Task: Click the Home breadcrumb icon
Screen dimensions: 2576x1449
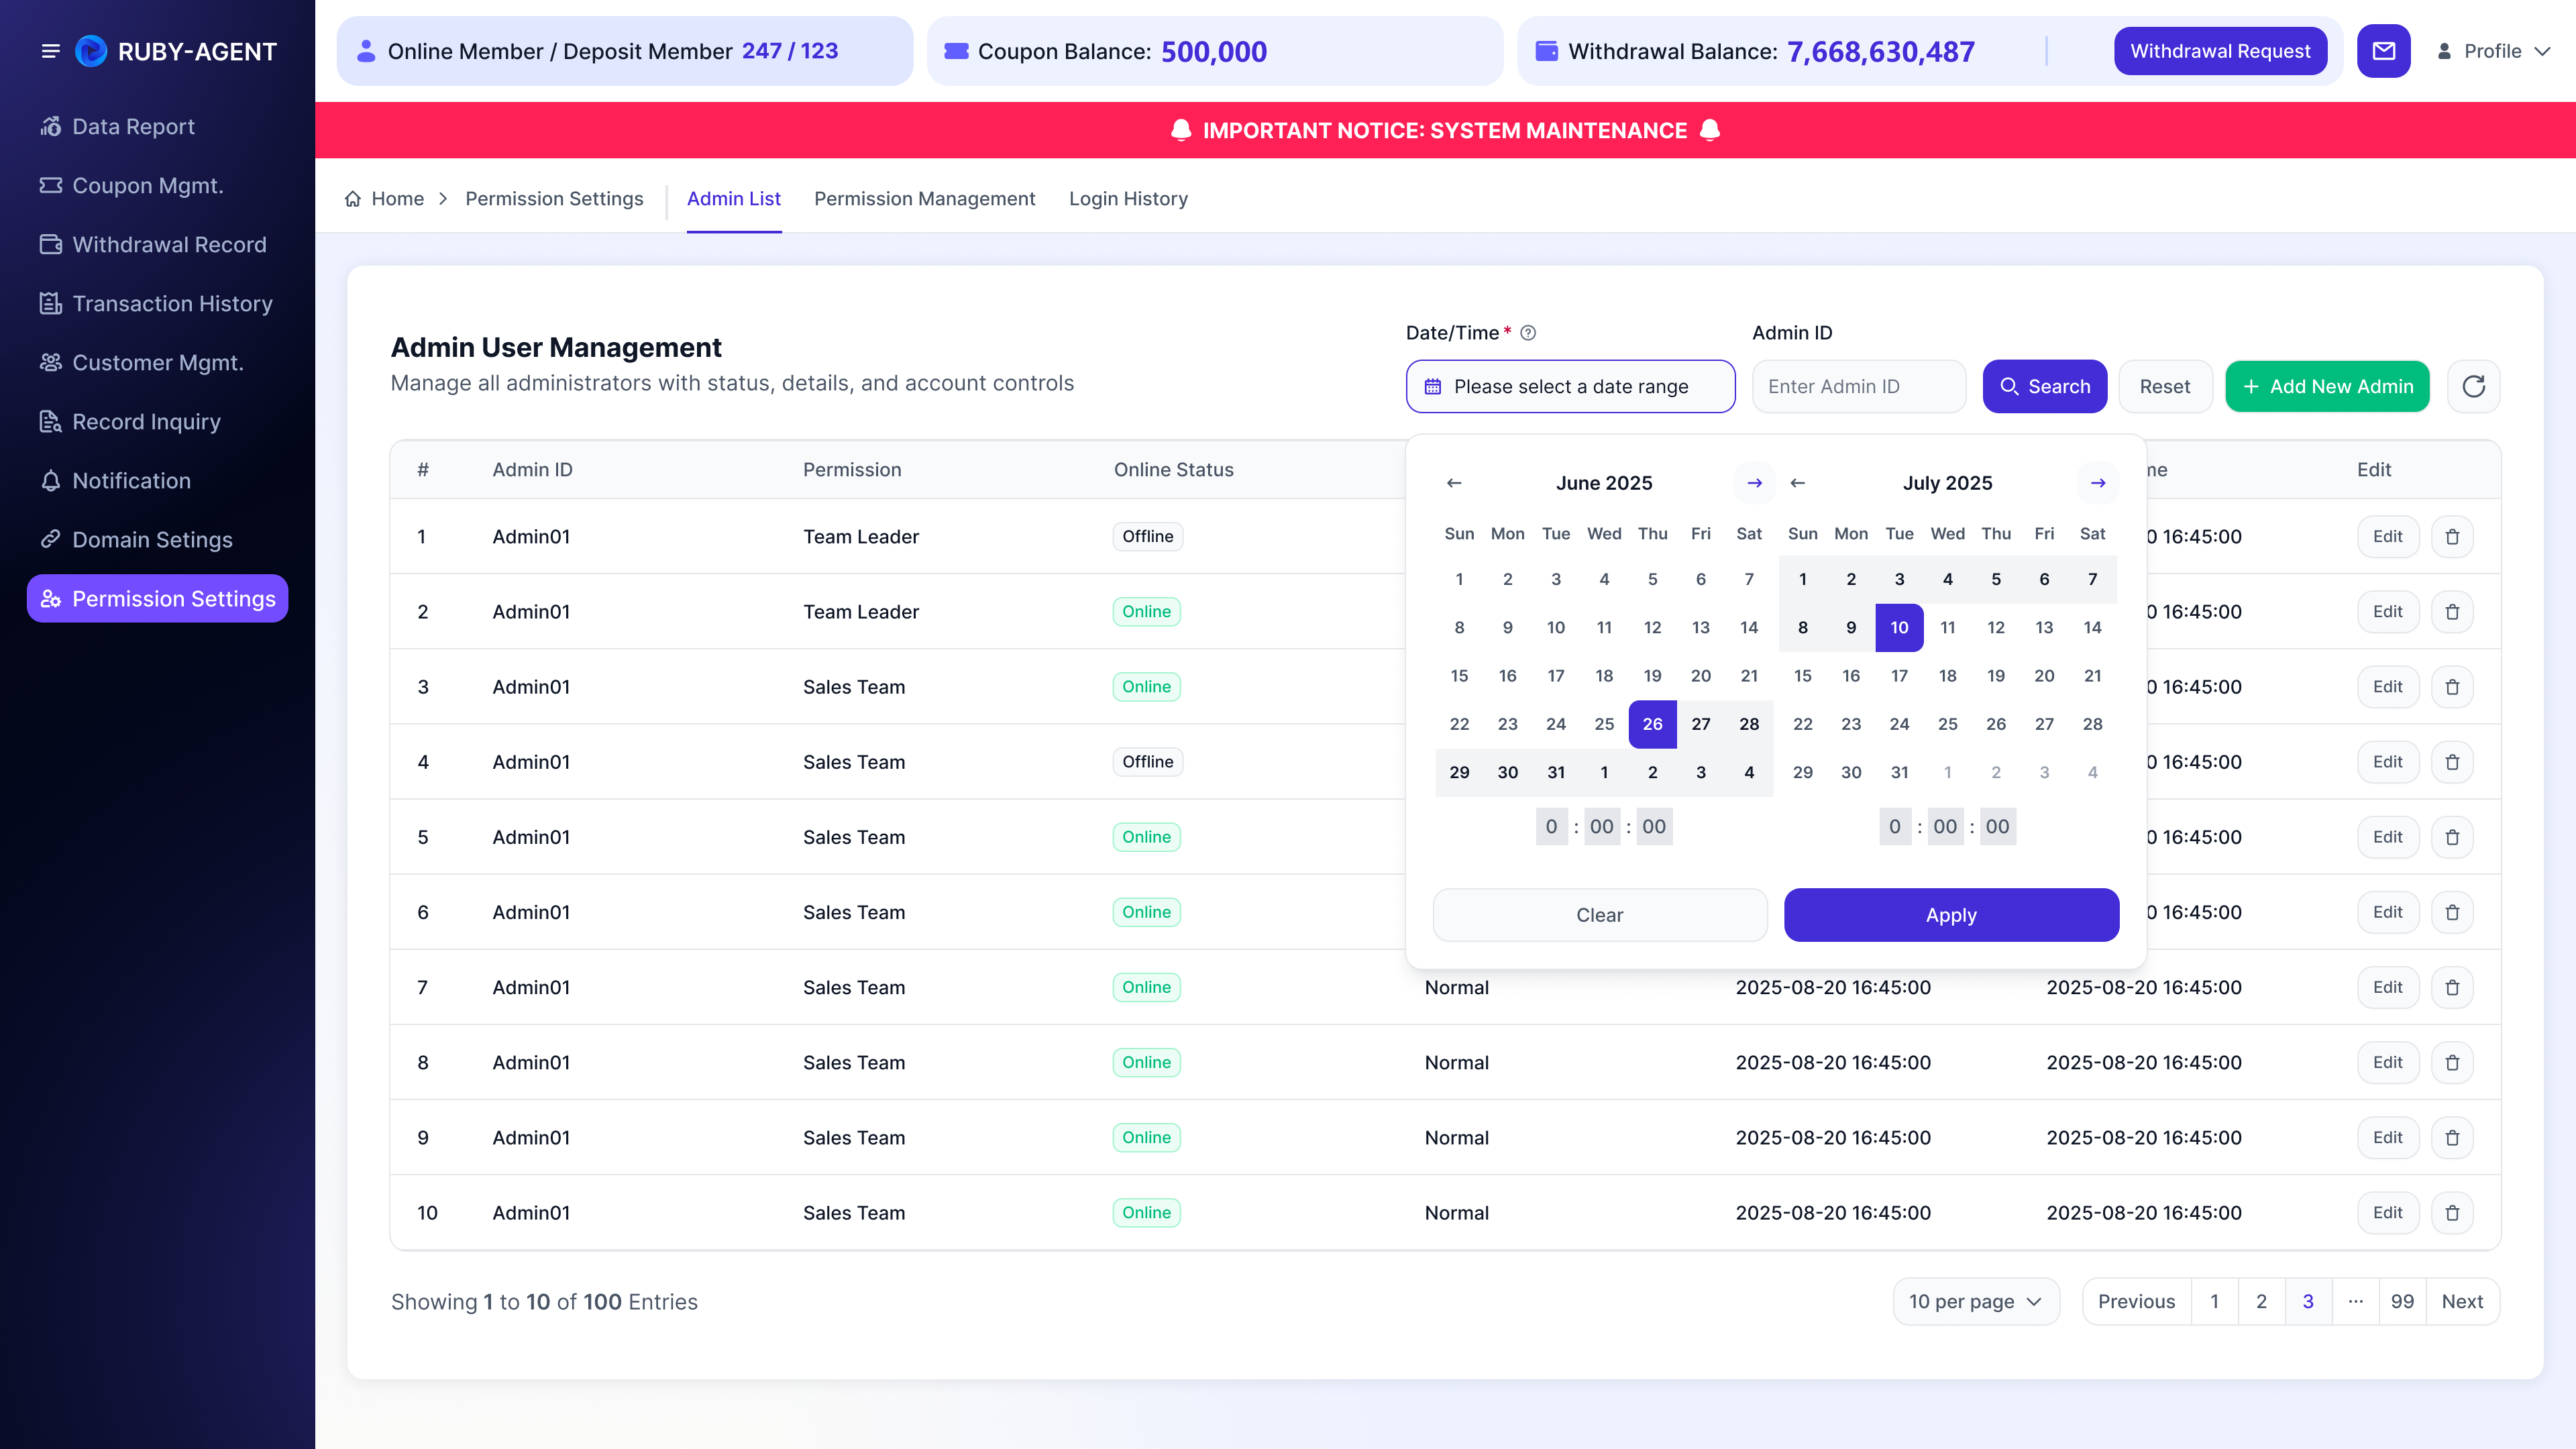Action: (x=353, y=199)
